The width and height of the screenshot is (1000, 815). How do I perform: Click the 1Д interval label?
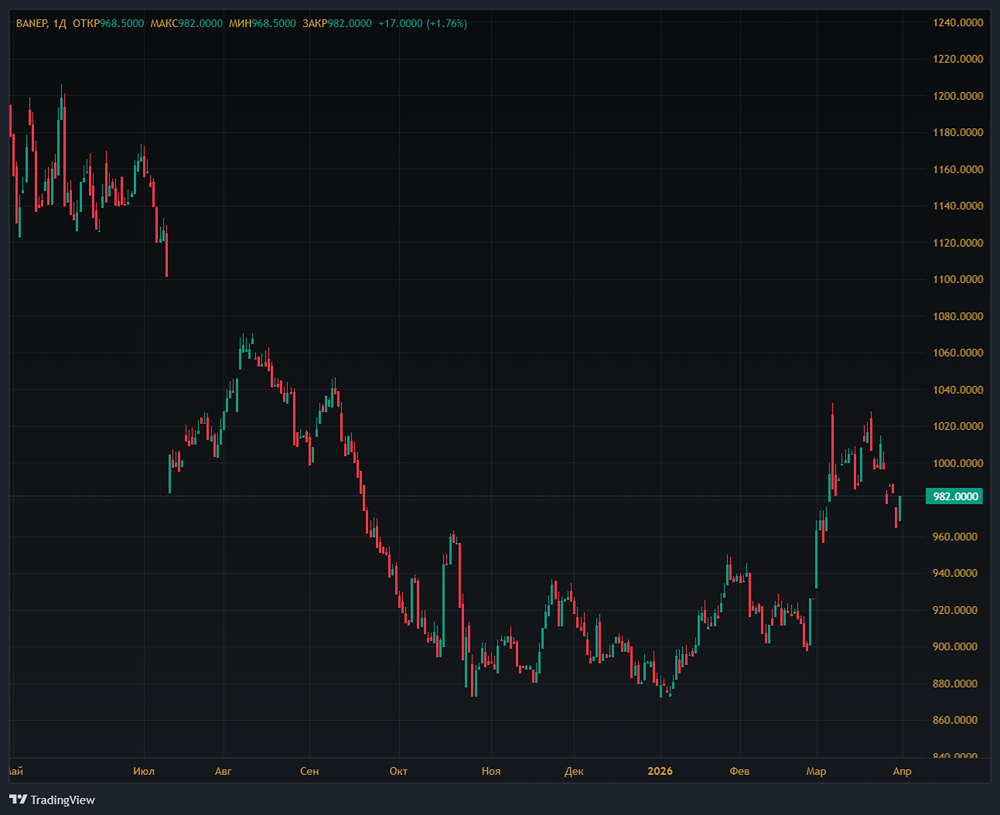60,23
